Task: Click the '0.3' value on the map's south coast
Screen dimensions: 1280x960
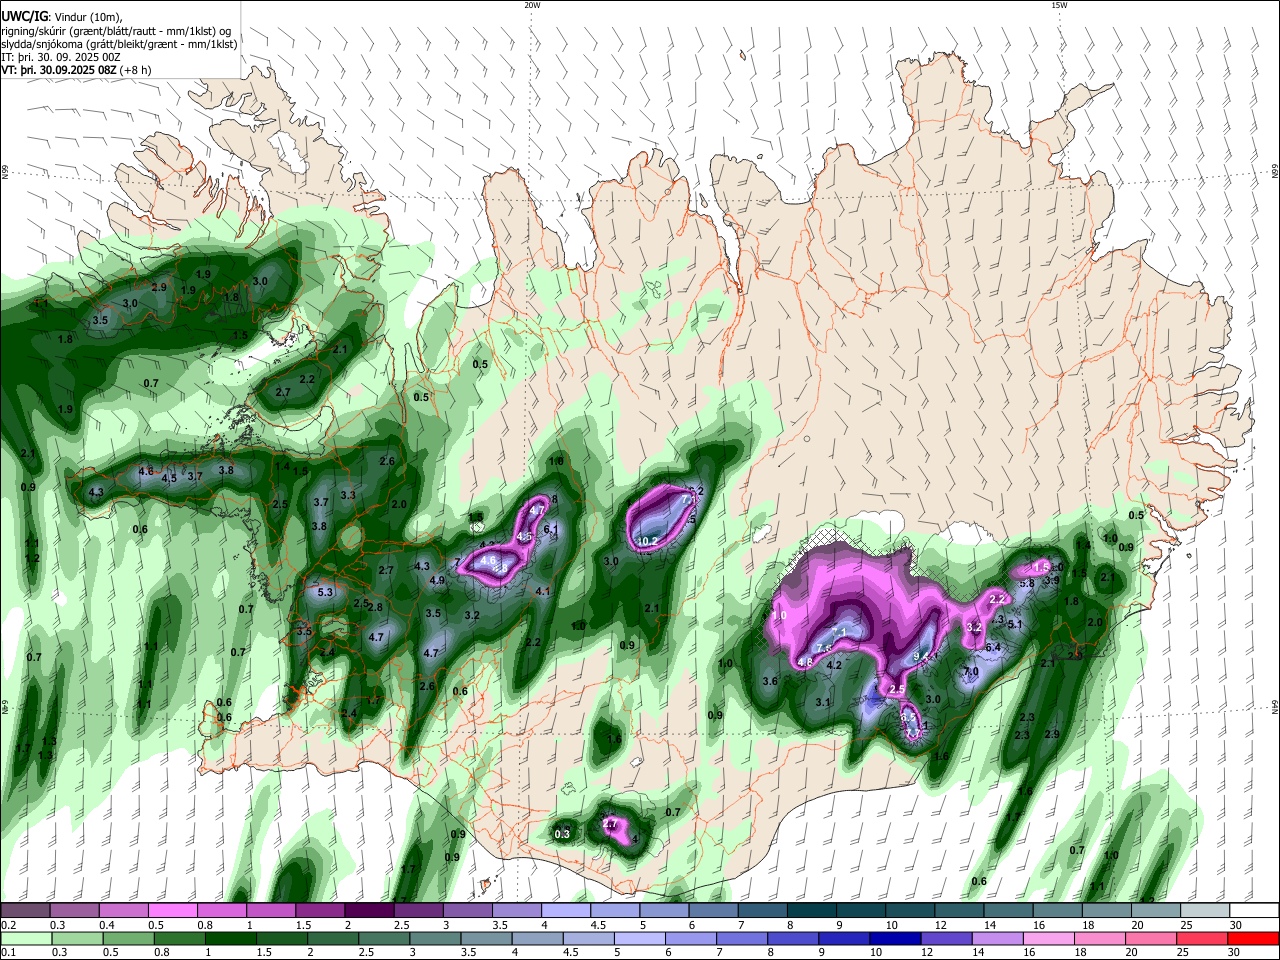Action: coord(562,834)
